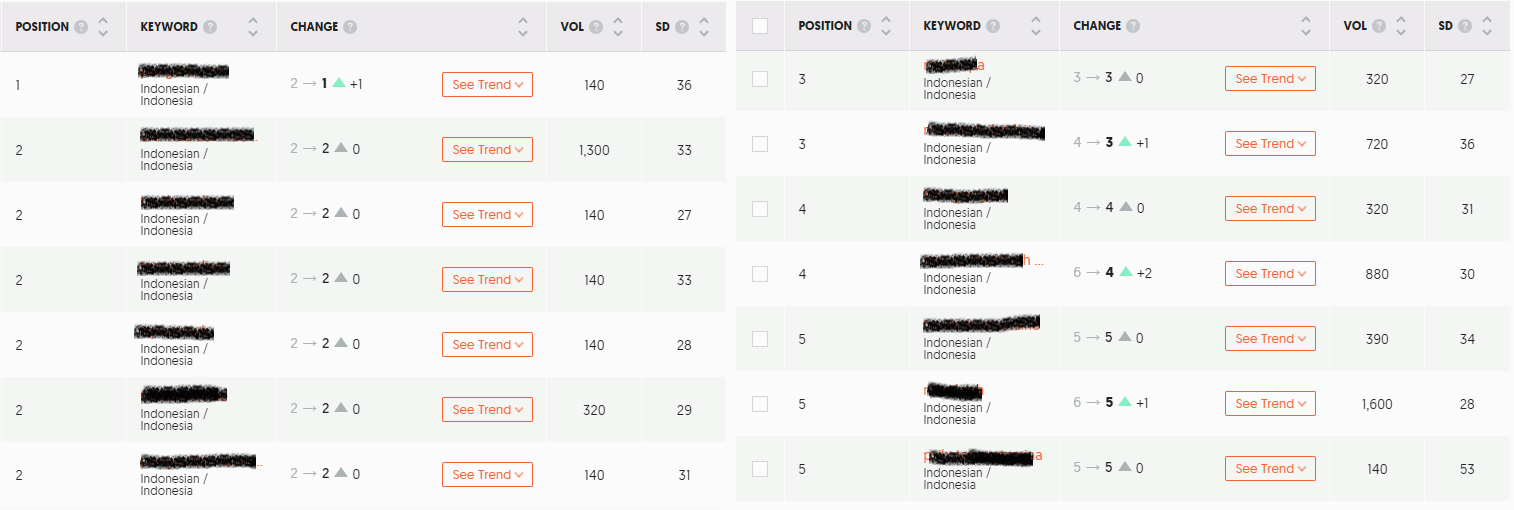This screenshot has width=1514, height=510.
Task: Select the checkbox for the 1,600 volume row
Action: coord(760,404)
